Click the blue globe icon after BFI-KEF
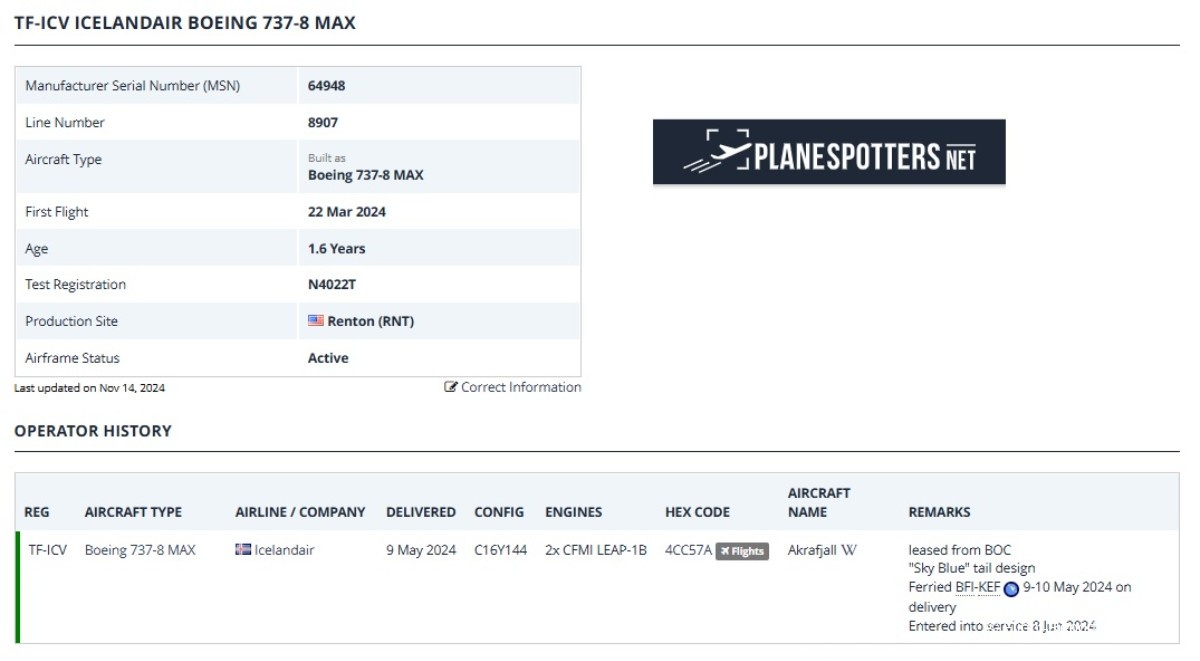The height and width of the screenshot is (661, 1200). [x=1011, y=588]
